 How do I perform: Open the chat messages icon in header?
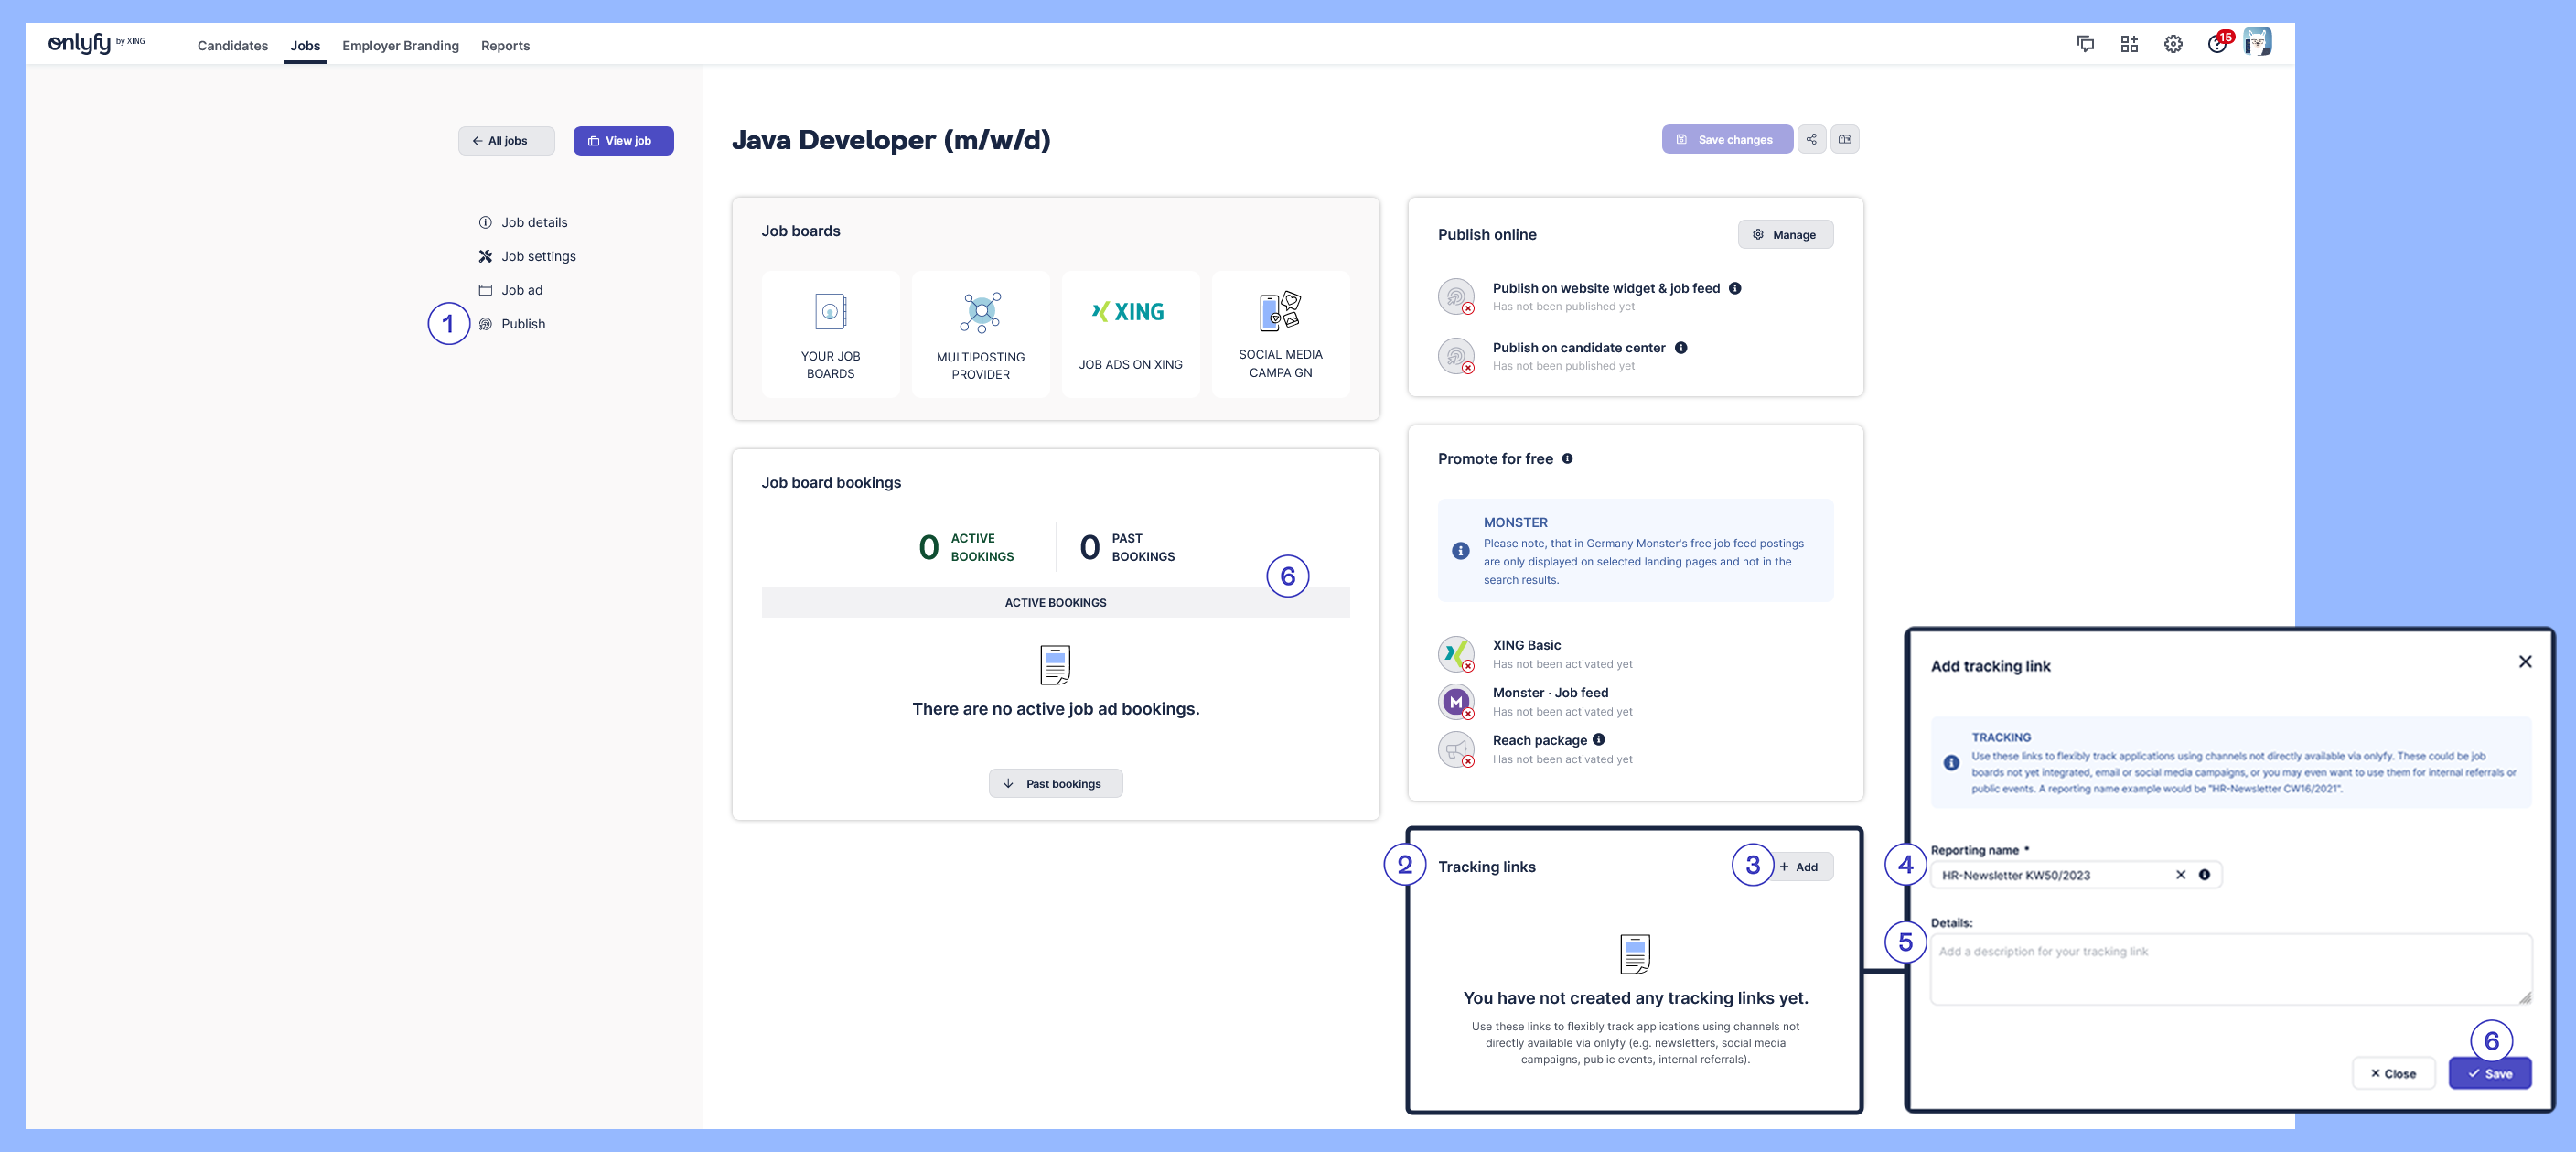2085,44
